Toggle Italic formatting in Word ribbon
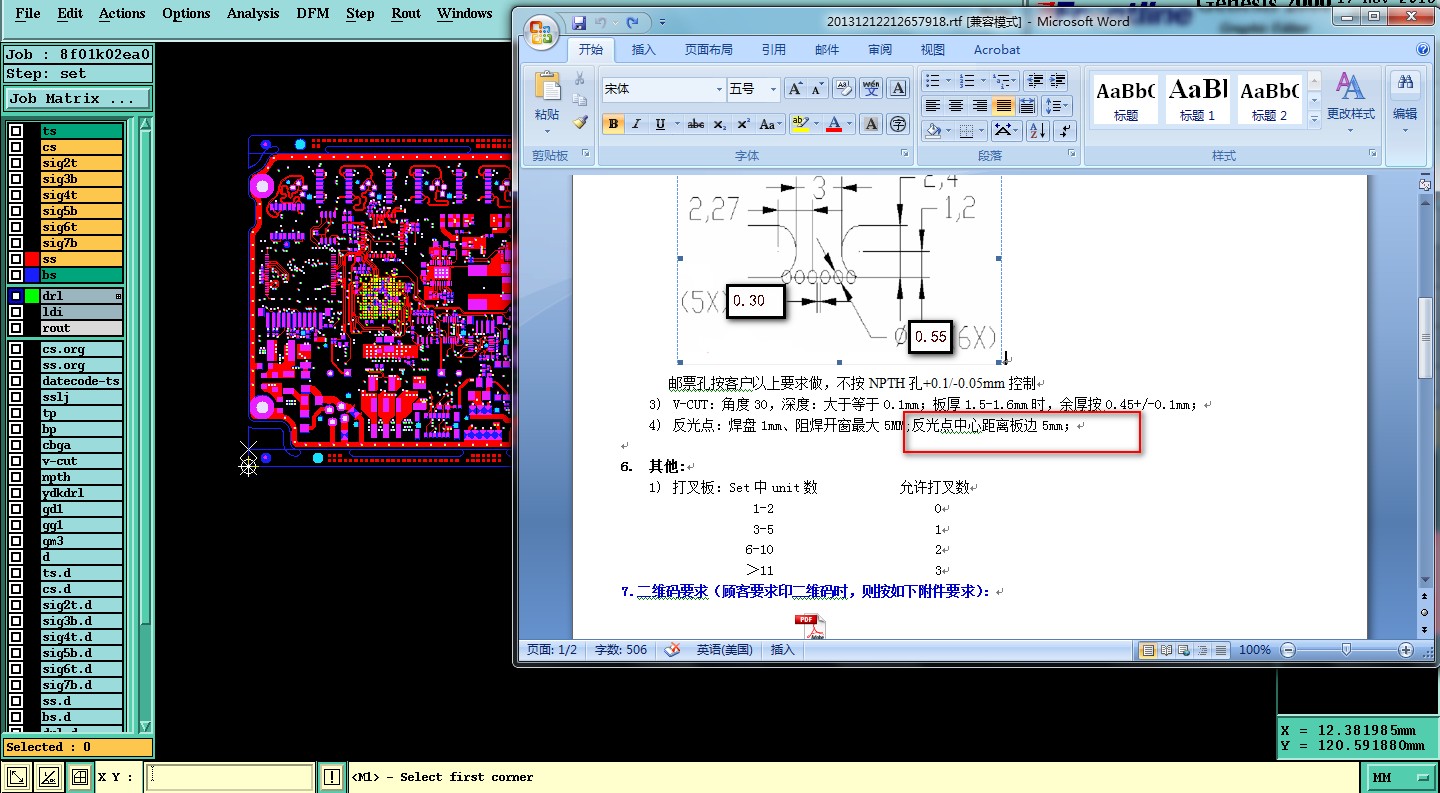Viewport: 1440px width, 793px height. [x=636, y=124]
